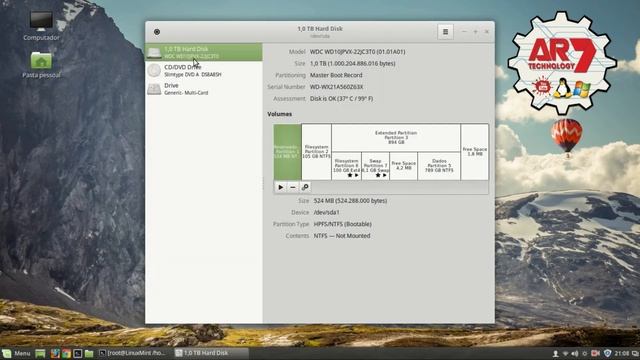Close the Disks window

[x=487, y=32]
